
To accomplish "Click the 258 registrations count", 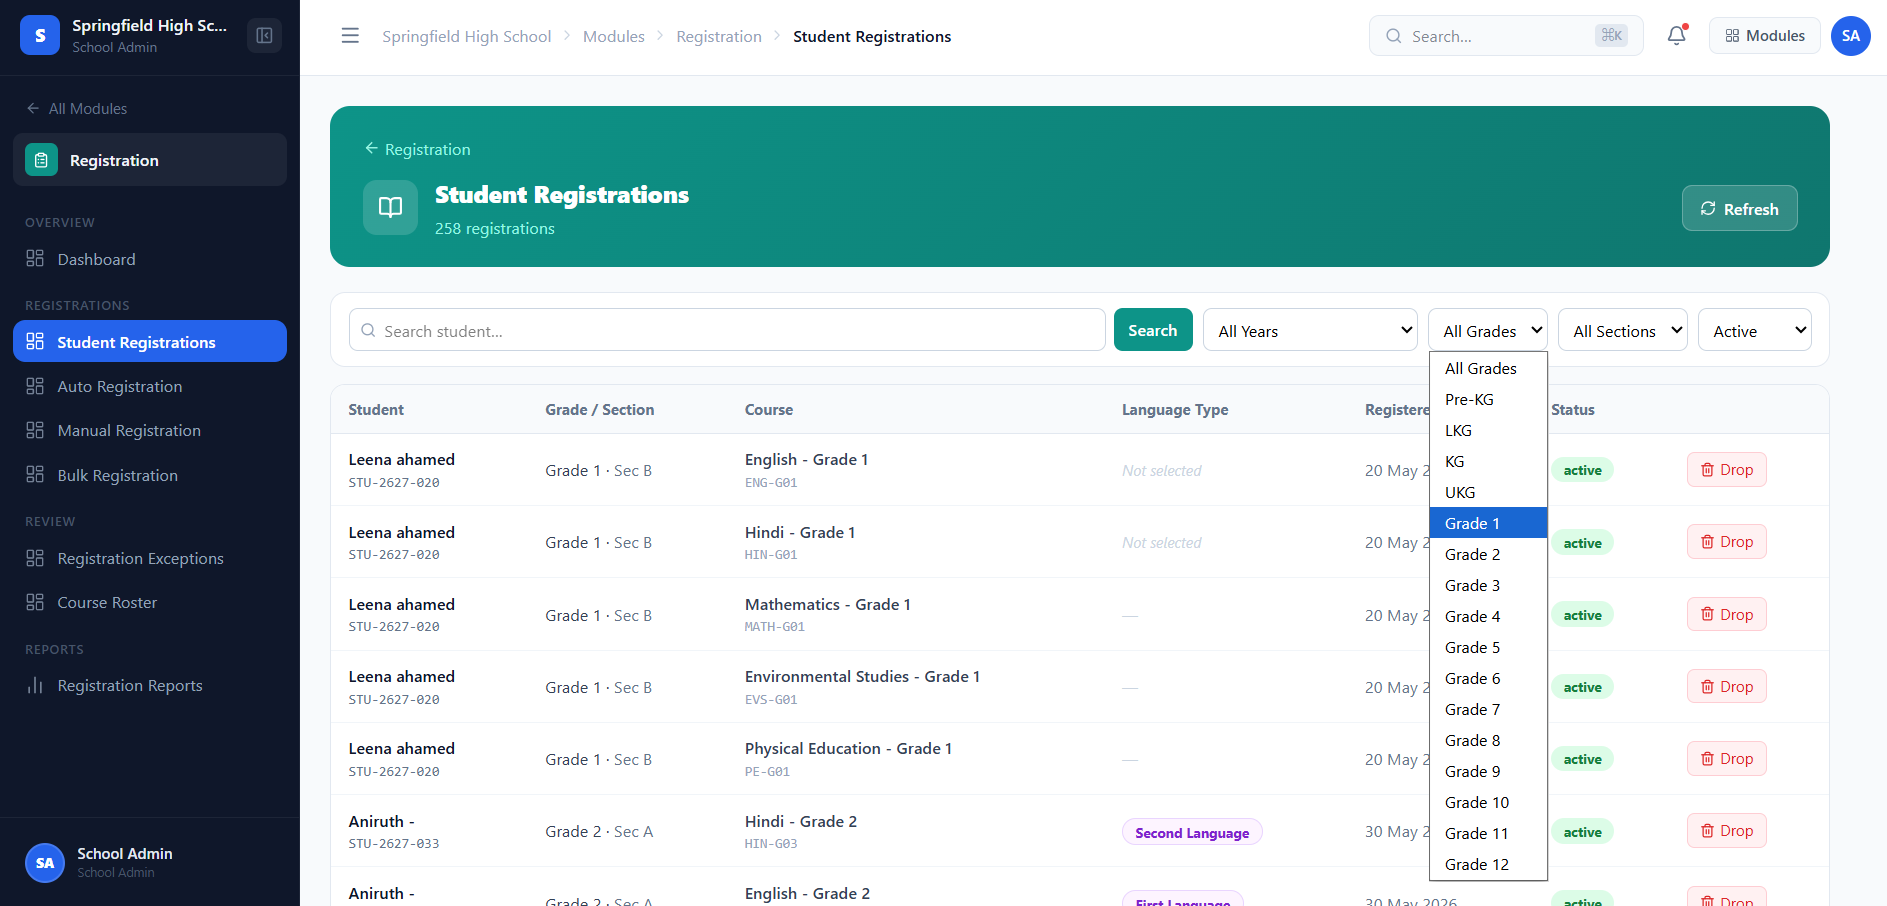I will [x=495, y=228].
